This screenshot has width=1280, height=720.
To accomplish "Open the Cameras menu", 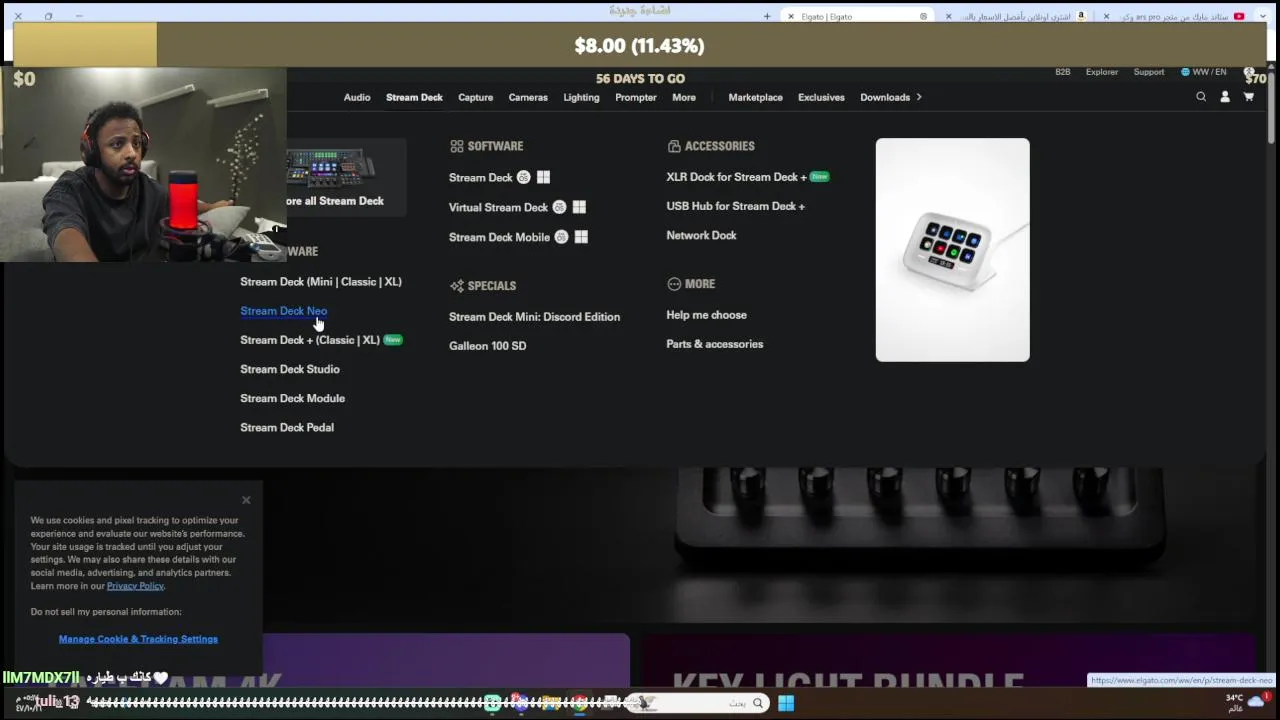I will pyautogui.click(x=528, y=97).
